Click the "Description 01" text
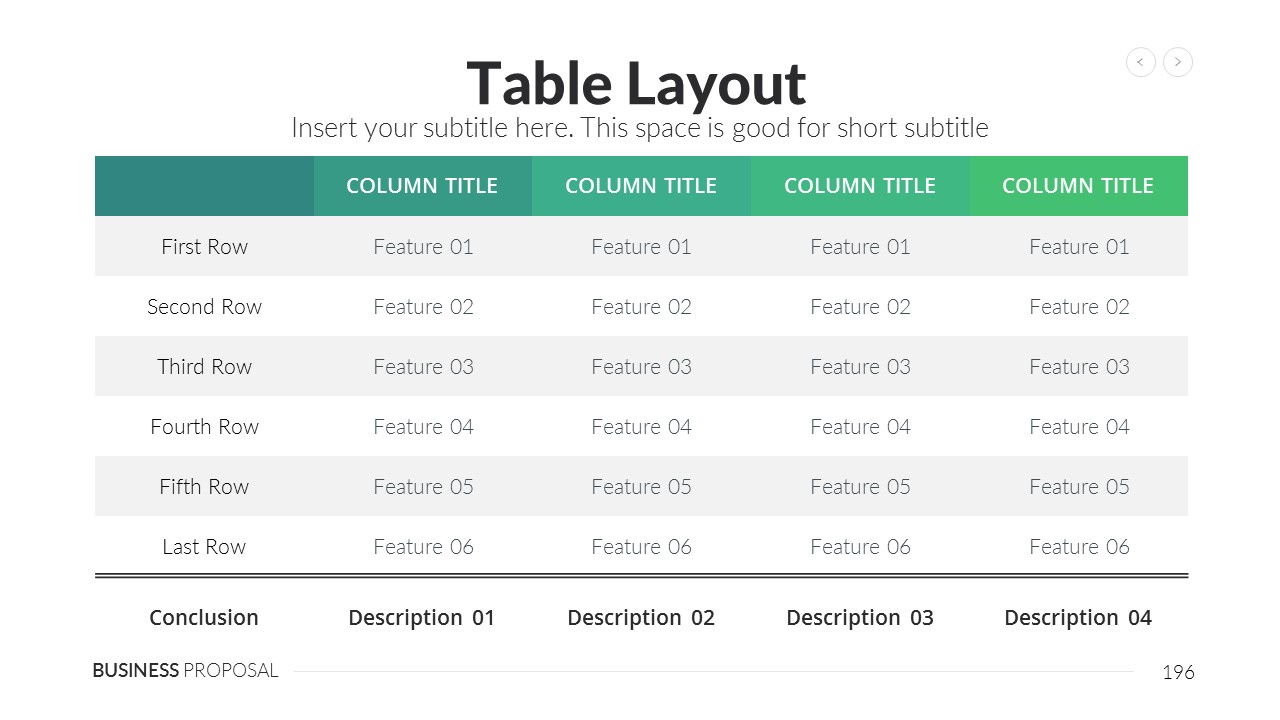 click(x=422, y=618)
